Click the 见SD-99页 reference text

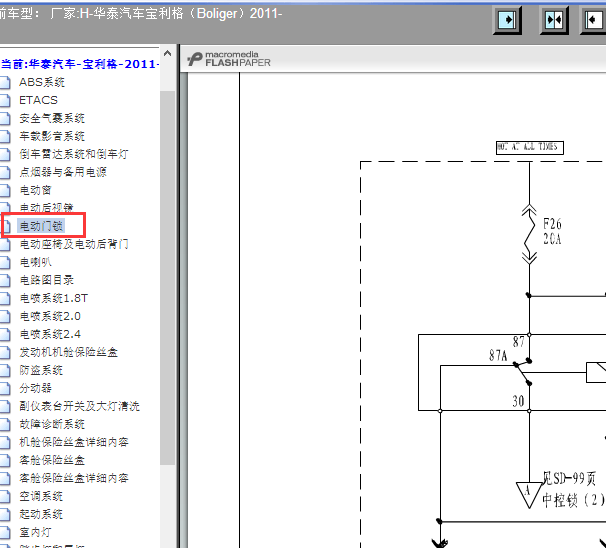[569, 478]
